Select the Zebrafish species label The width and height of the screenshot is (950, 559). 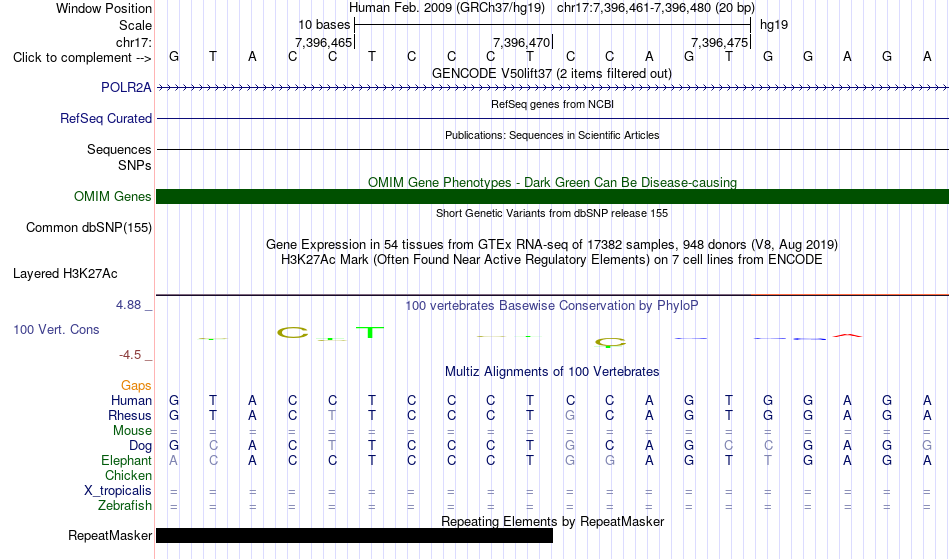point(125,505)
